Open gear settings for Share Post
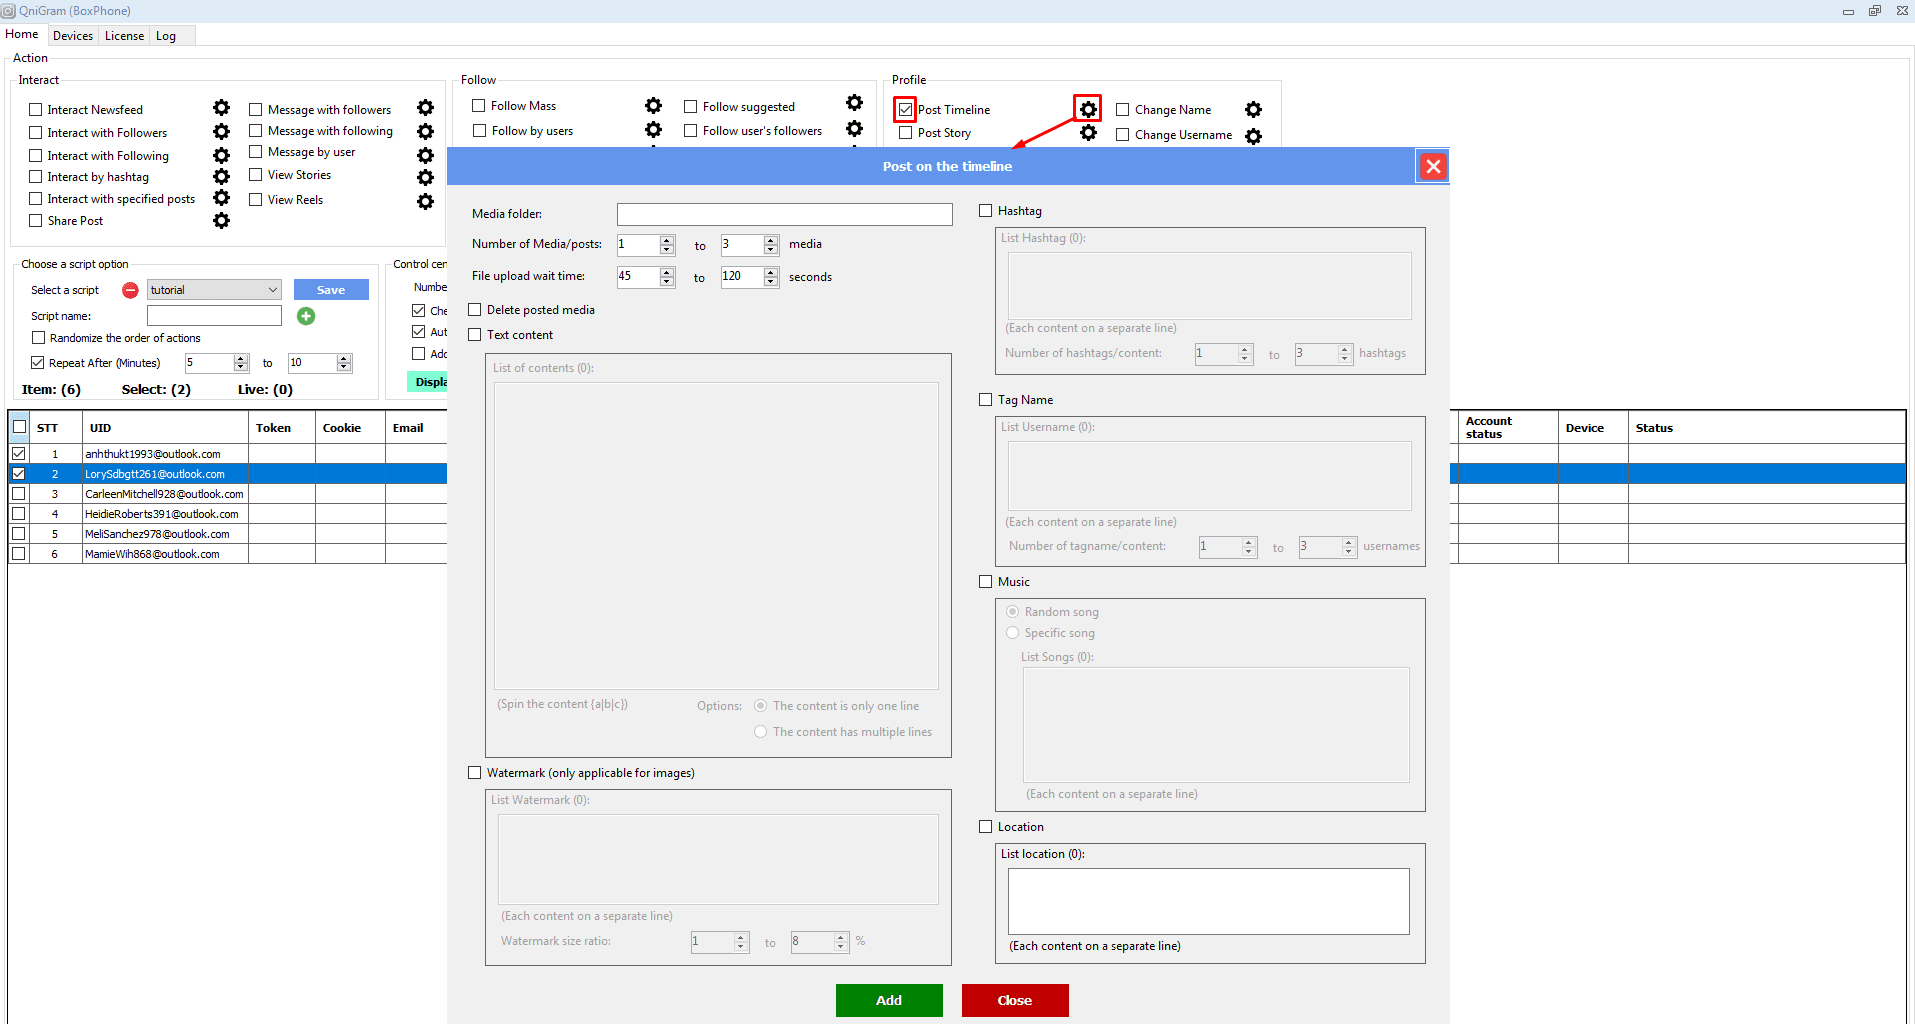The width and height of the screenshot is (1915, 1024). pyautogui.click(x=221, y=221)
